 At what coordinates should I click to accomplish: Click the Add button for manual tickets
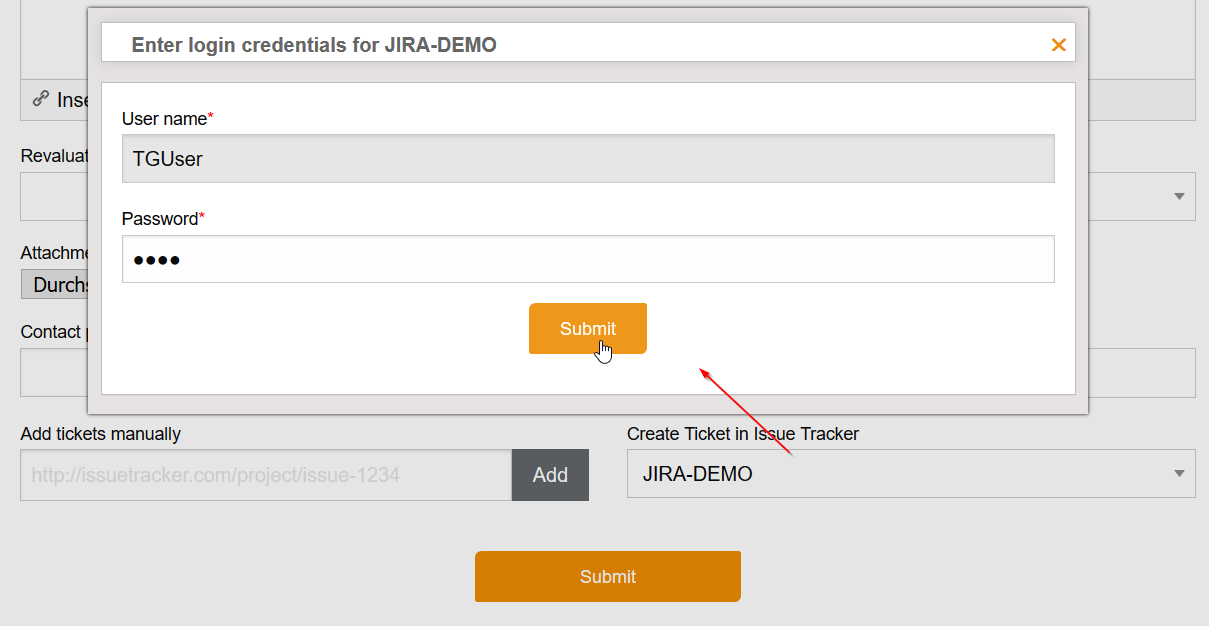point(550,475)
